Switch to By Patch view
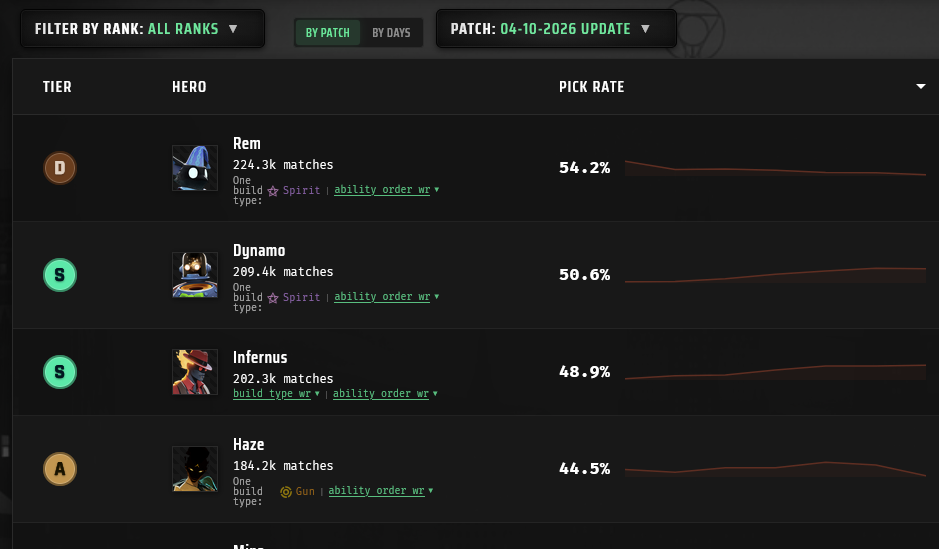Image resolution: width=939 pixels, height=549 pixels. point(328,32)
